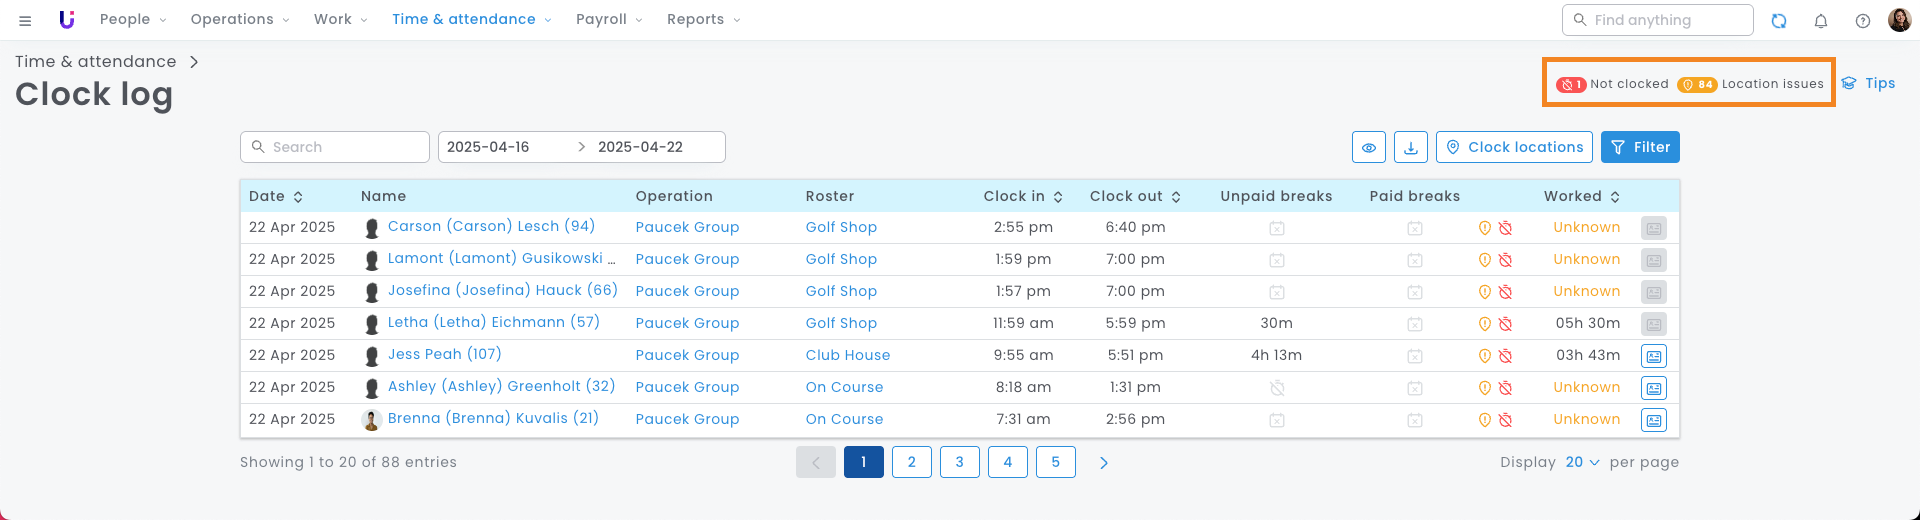Click the clock log Search field
The image size is (1920, 520).
click(335, 147)
